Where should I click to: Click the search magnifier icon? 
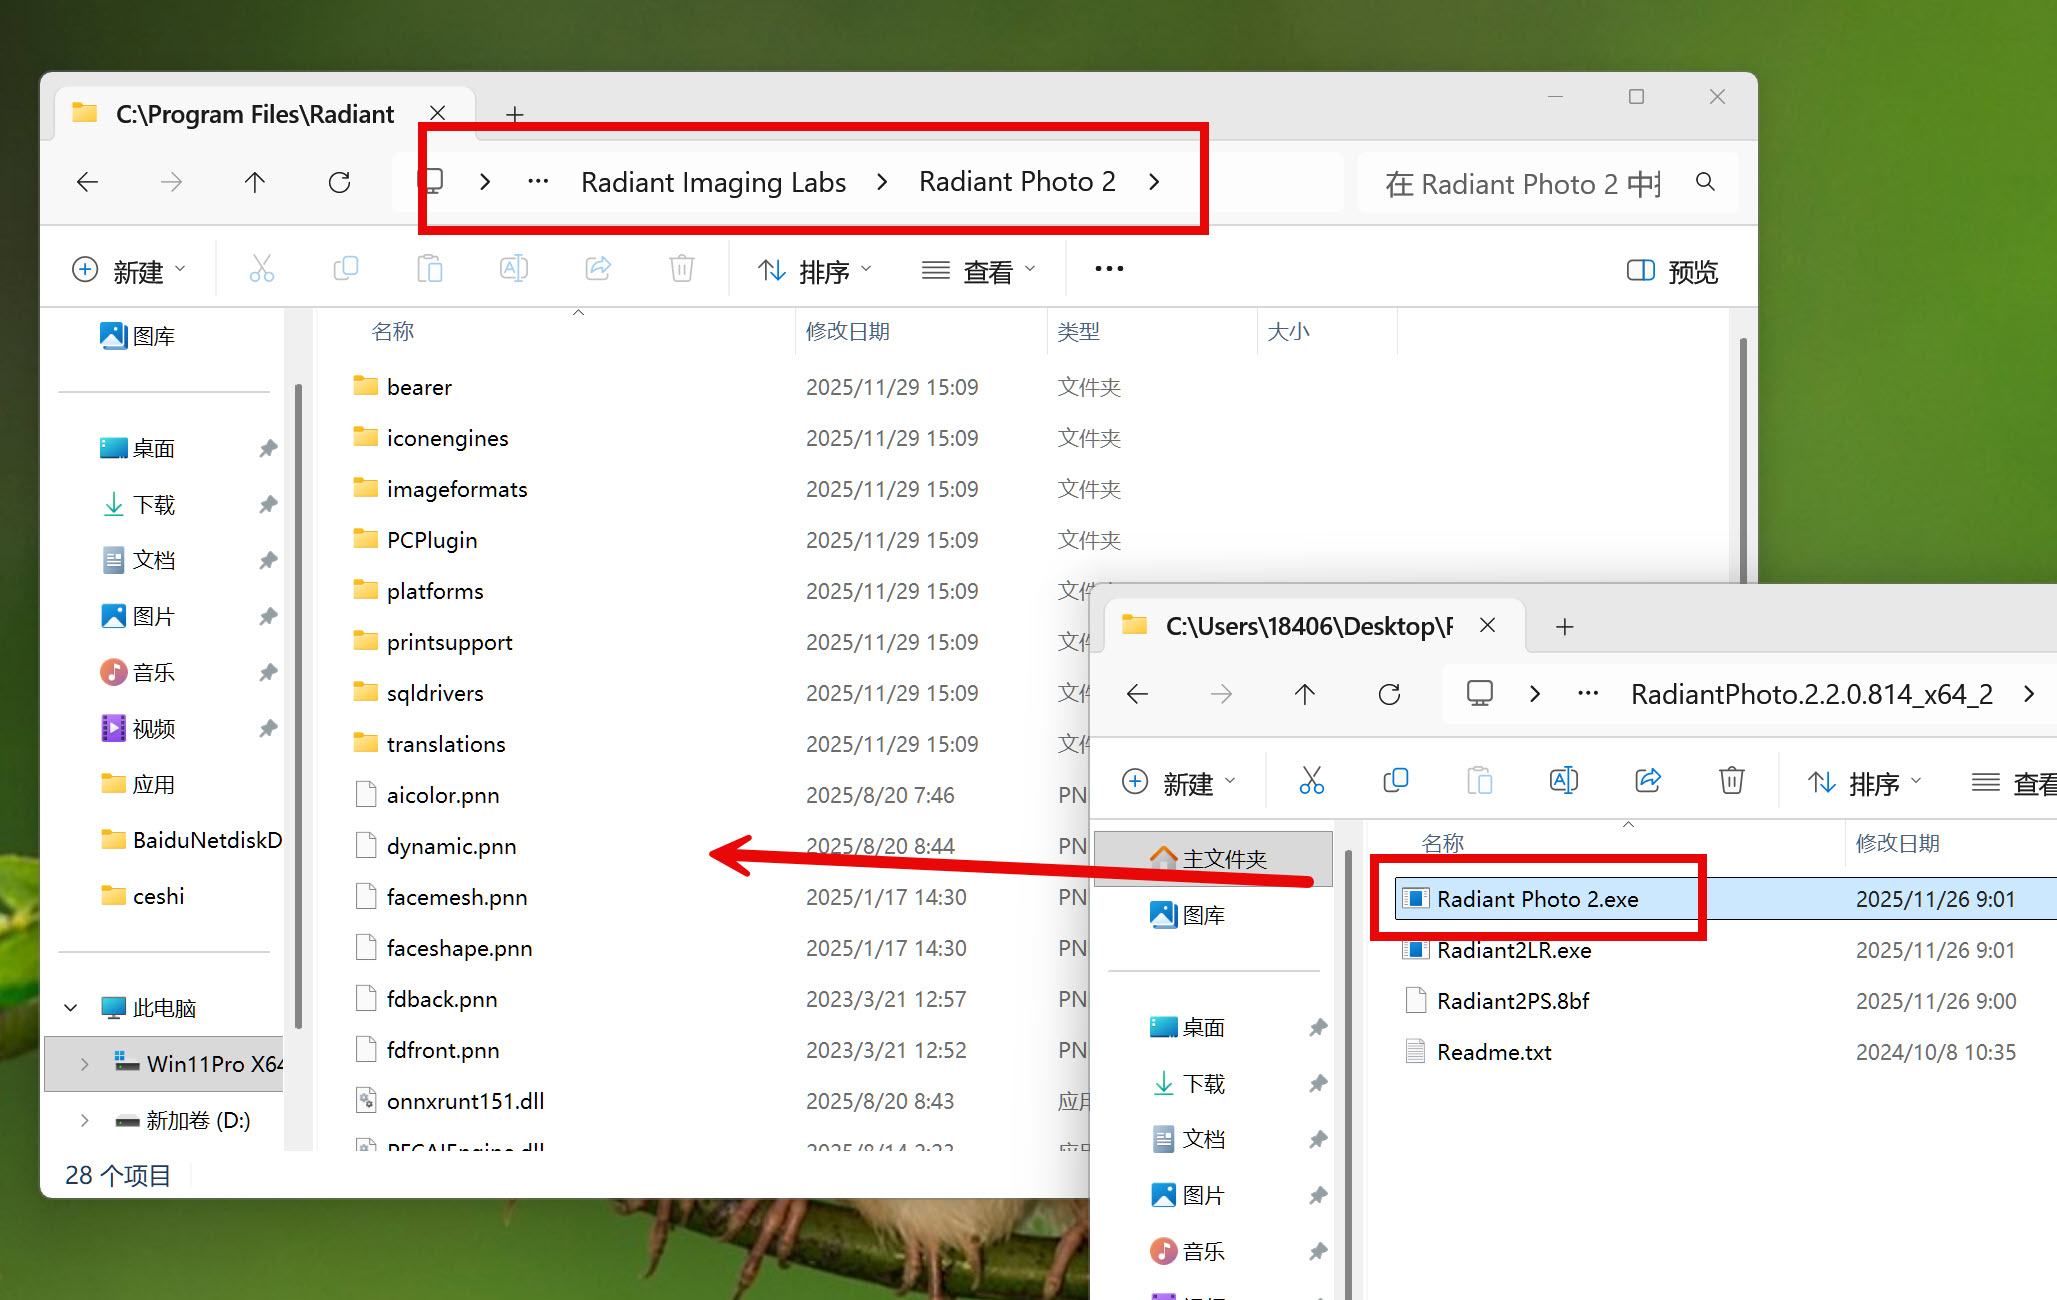[1705, 182]
